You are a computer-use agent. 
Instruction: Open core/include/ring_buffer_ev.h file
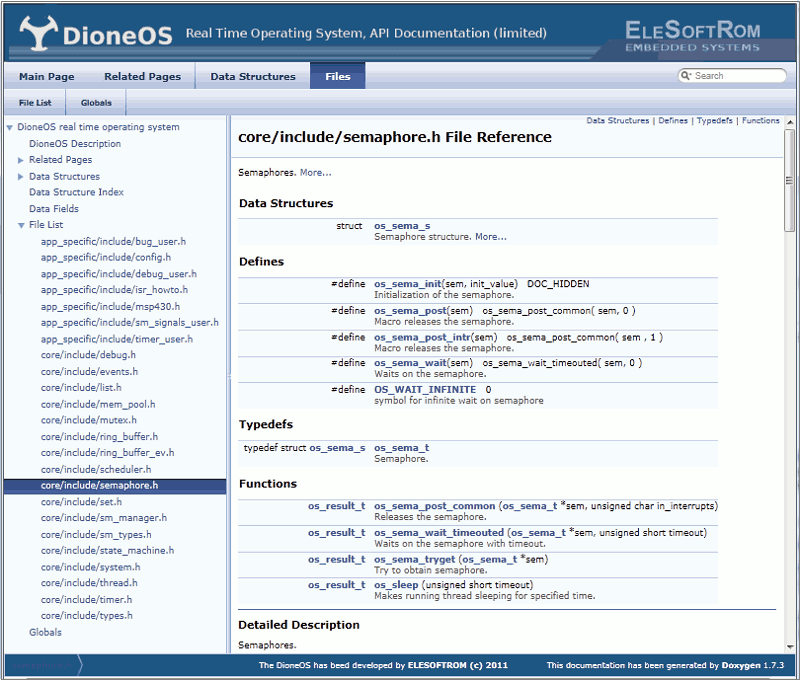click(x=108, y=453)
